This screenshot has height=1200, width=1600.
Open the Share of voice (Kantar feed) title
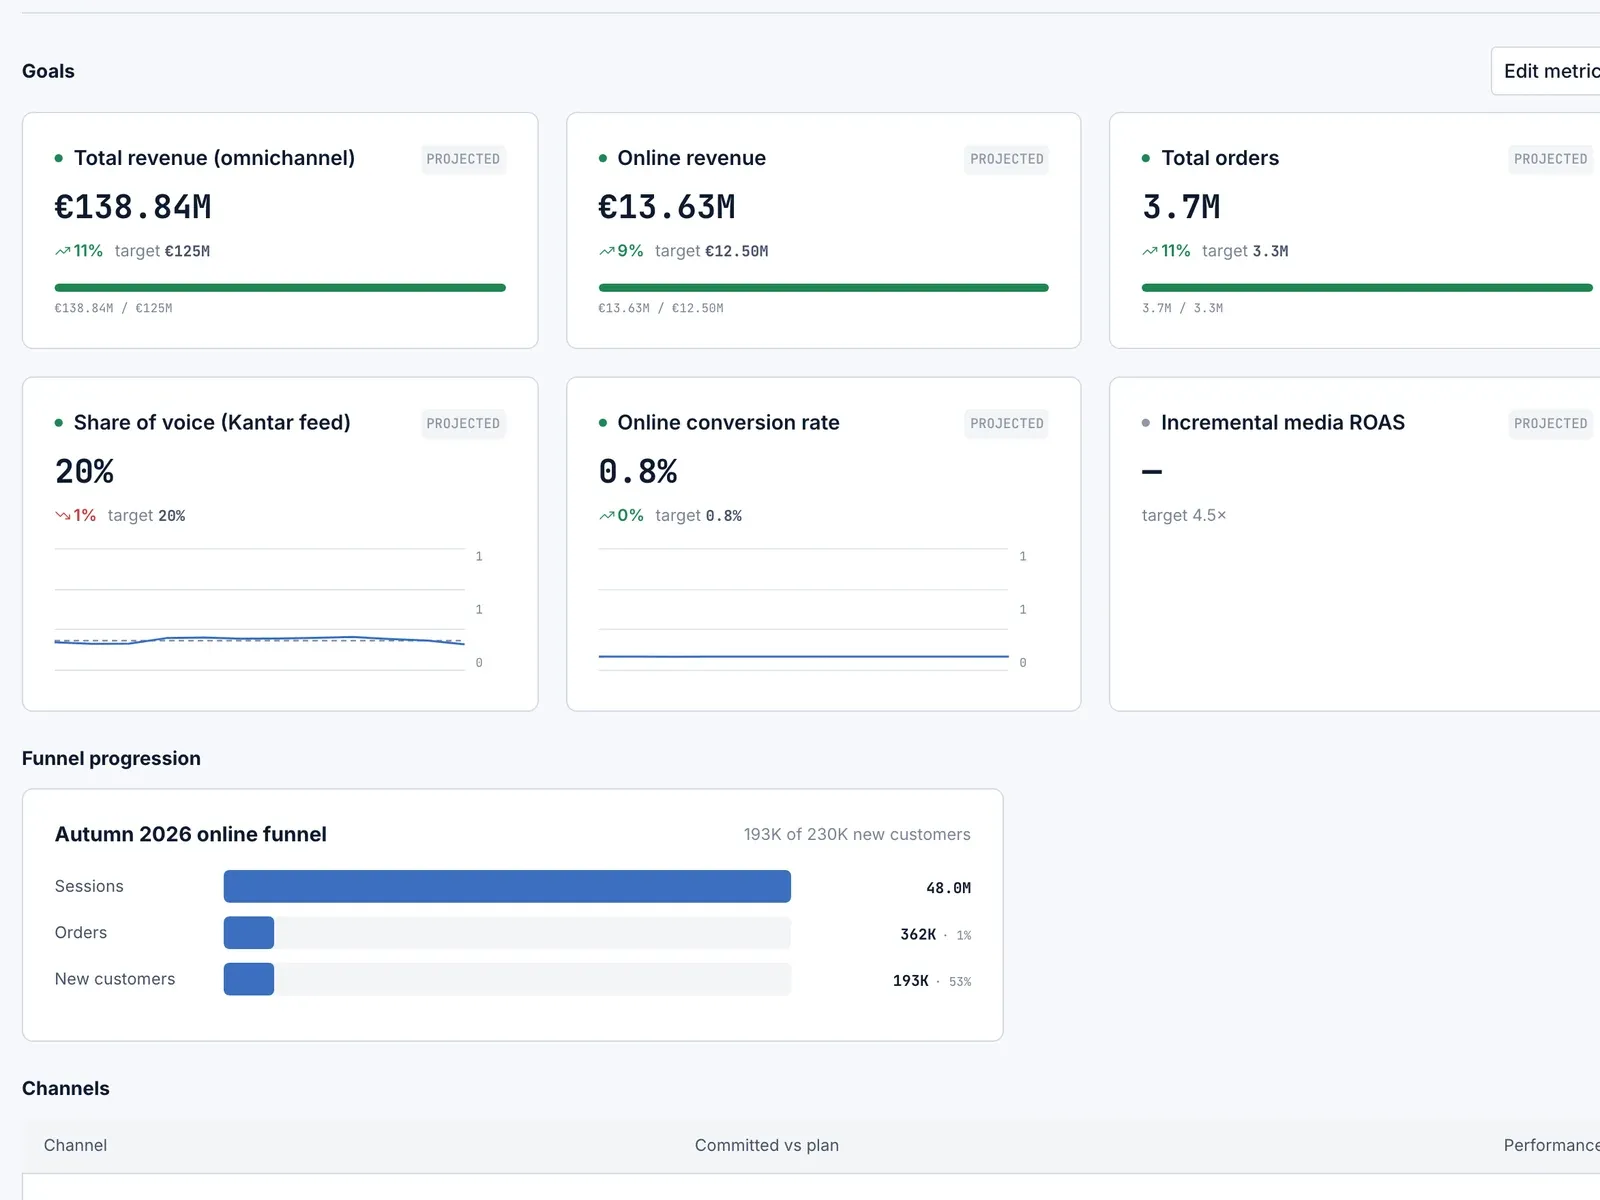click(x=212, y=422)
